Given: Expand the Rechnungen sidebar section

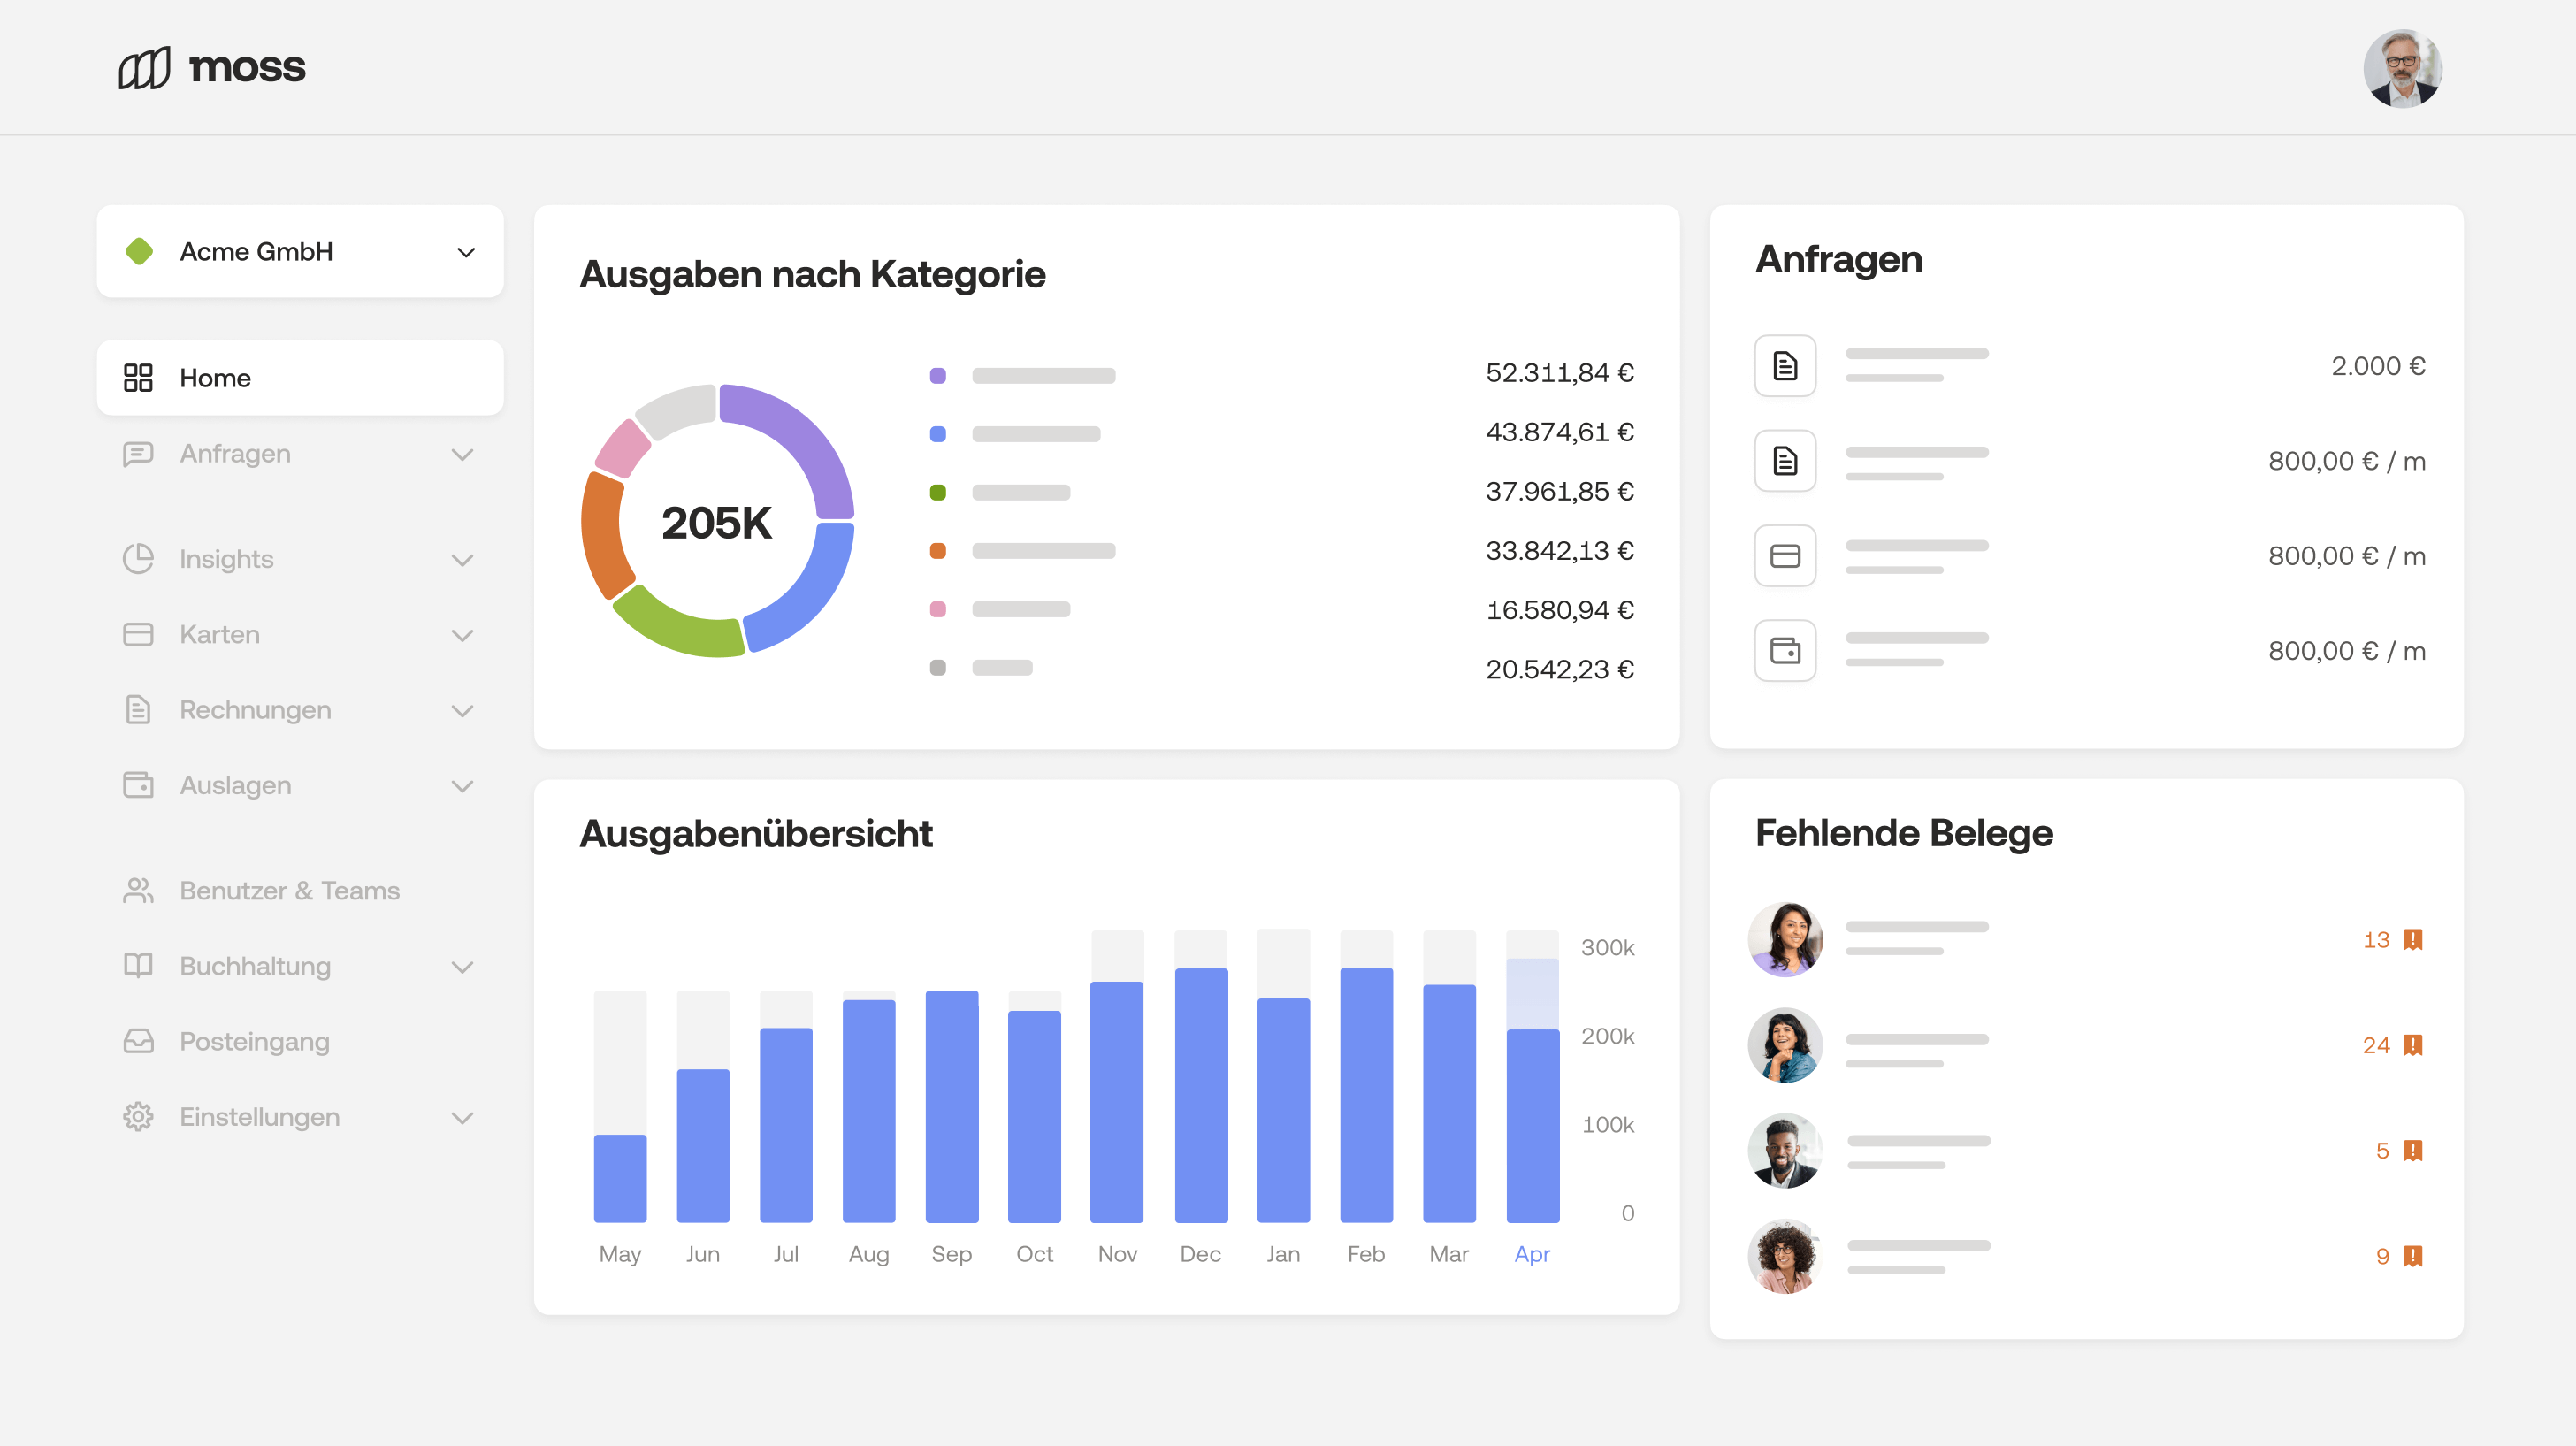Looking at the screenshot, I should click(461, 710).
